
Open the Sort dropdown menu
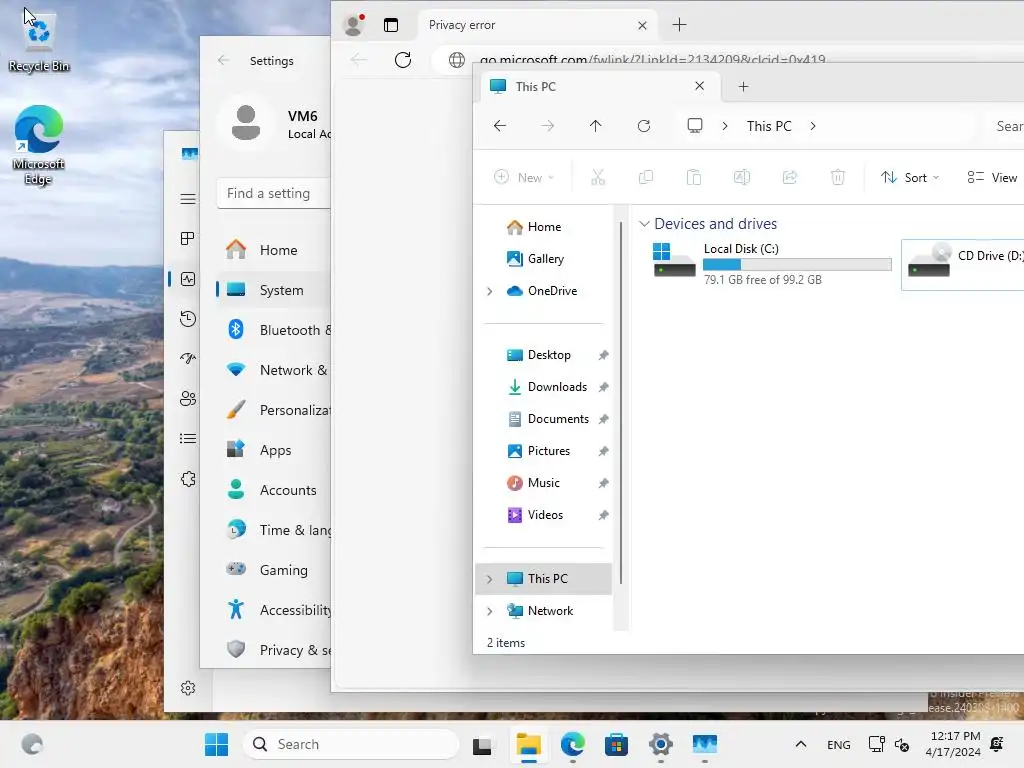click(910, 177)
